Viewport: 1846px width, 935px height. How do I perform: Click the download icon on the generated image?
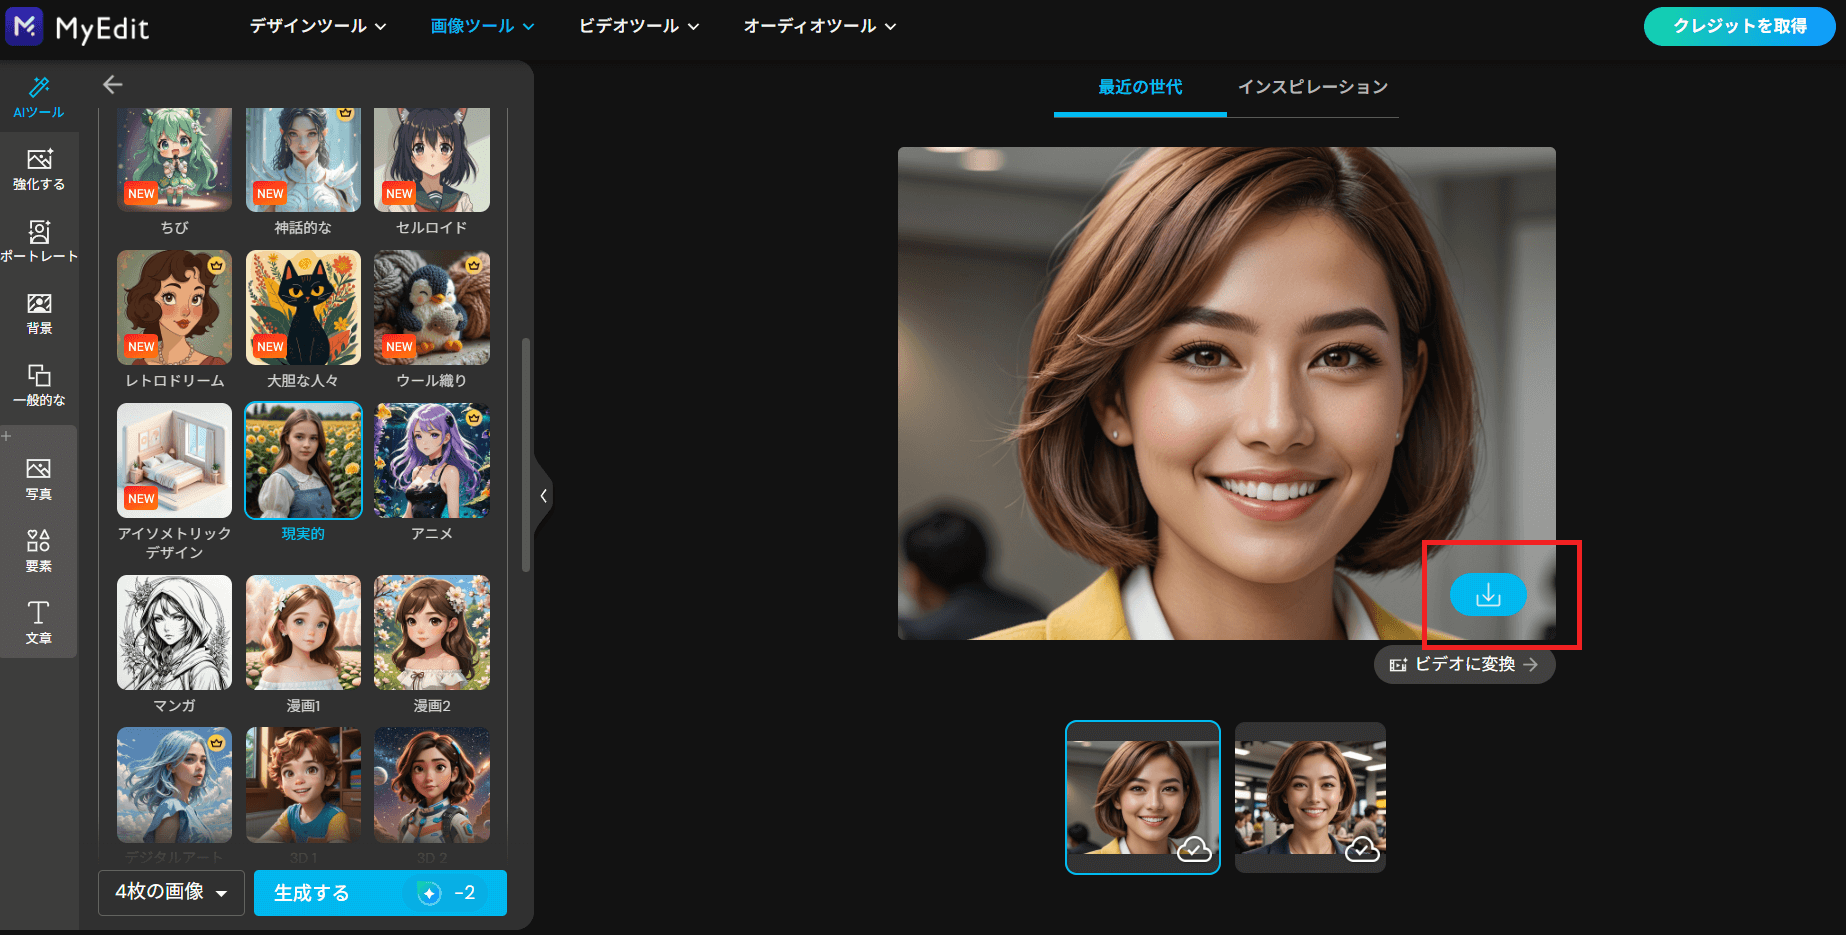point(1488,595)
